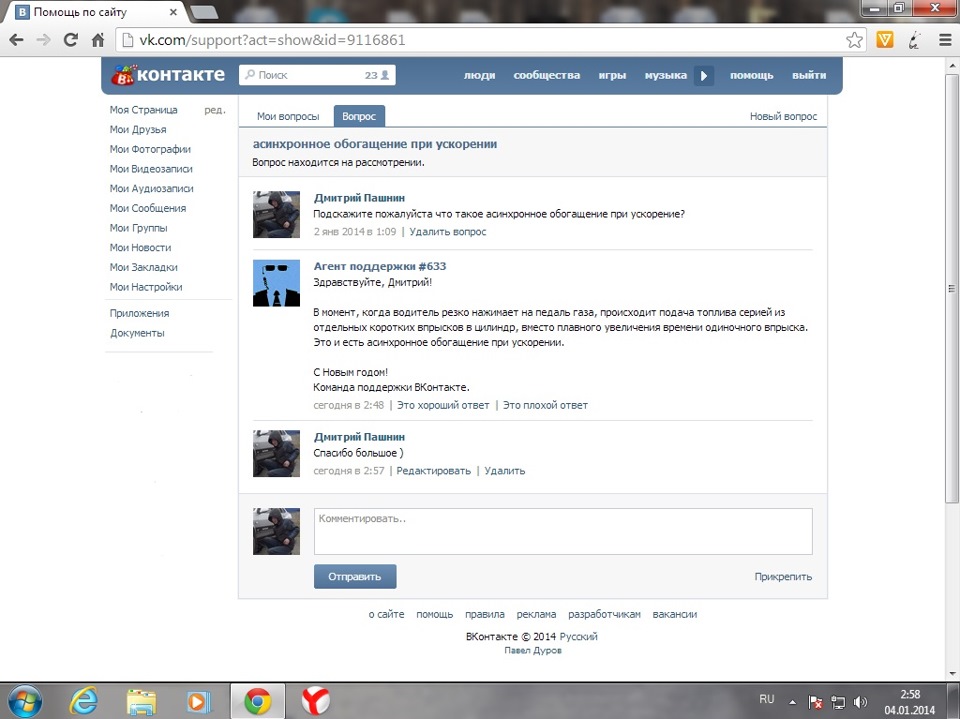Open Документы in sidebar
Screen dimensions: 960x719
point(137,333)
